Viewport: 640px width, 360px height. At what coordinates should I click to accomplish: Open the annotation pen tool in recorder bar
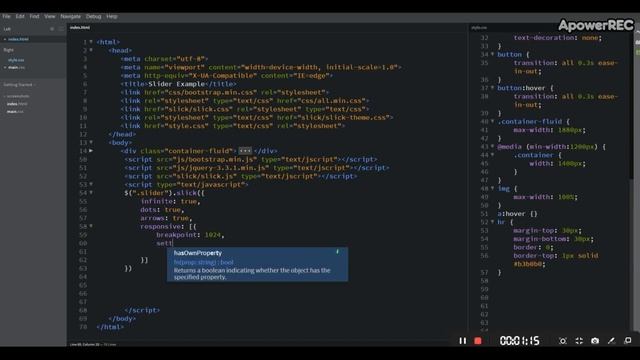coord(611,341)
